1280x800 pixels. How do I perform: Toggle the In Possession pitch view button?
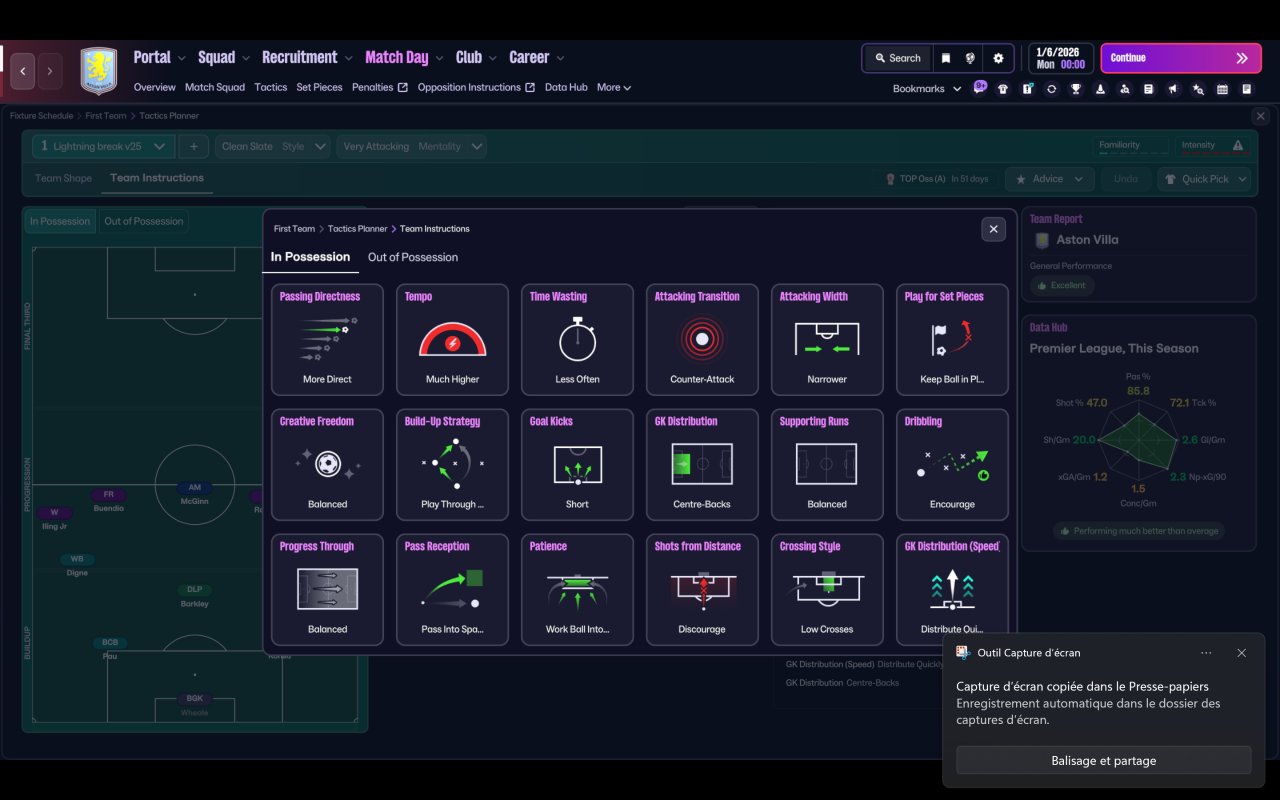(x=60, y=221)
